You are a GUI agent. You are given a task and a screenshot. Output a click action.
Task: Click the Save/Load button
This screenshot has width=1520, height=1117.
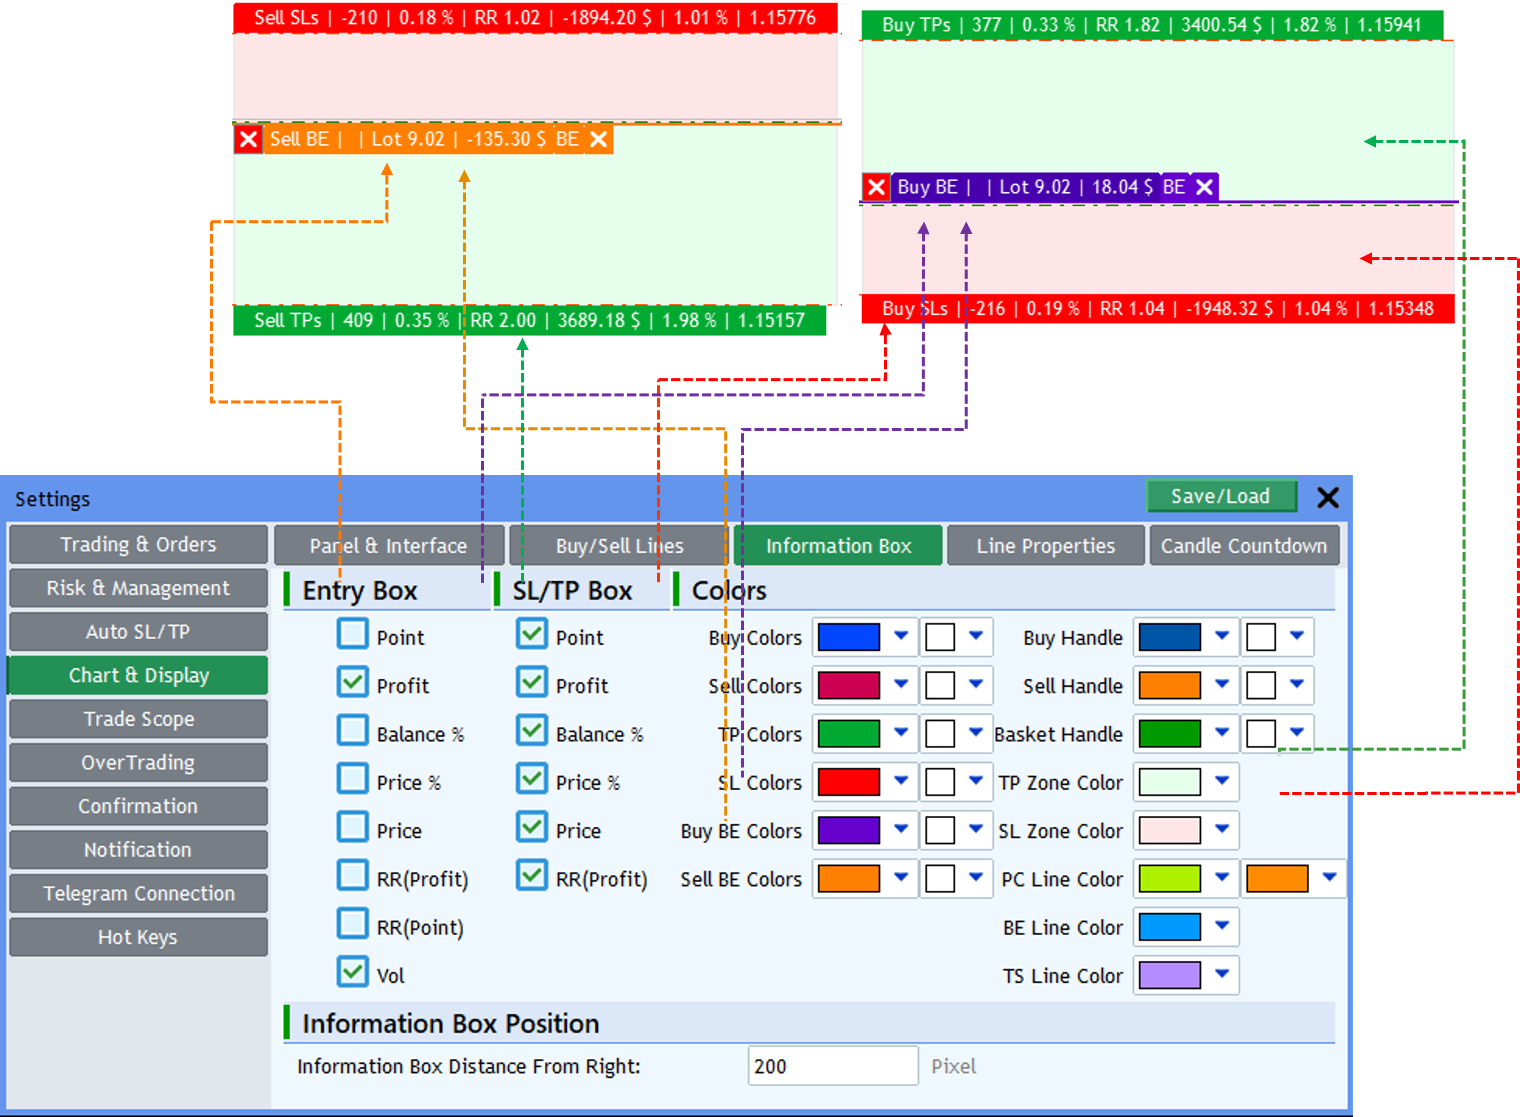[x=1220, y=496]
